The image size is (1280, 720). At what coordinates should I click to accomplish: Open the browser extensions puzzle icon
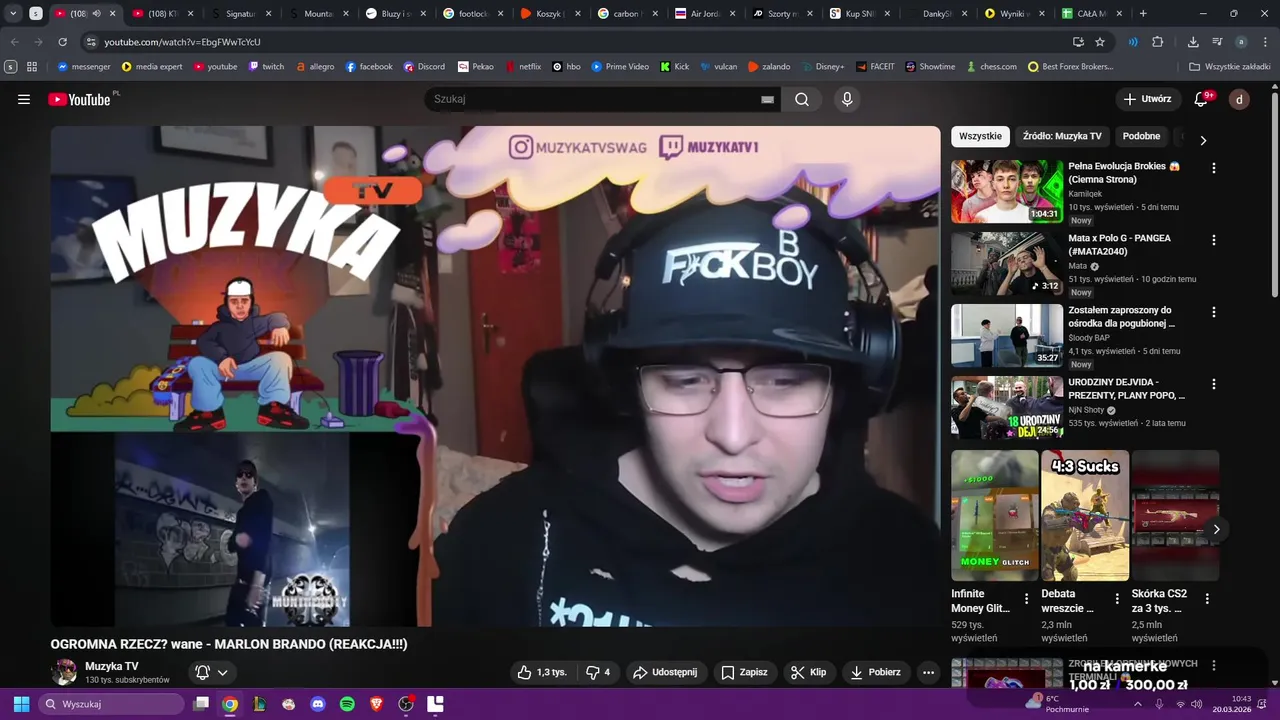click(1158, 42)
